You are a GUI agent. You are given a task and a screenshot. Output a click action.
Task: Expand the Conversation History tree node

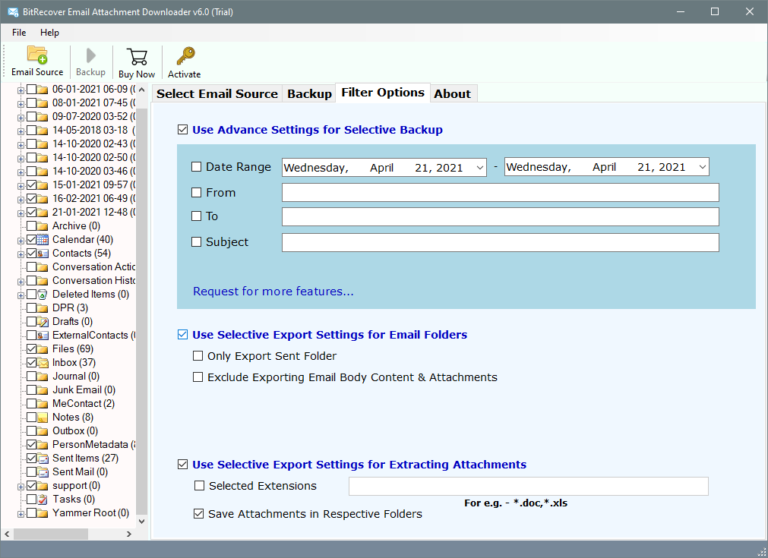[x=21, y=282]
